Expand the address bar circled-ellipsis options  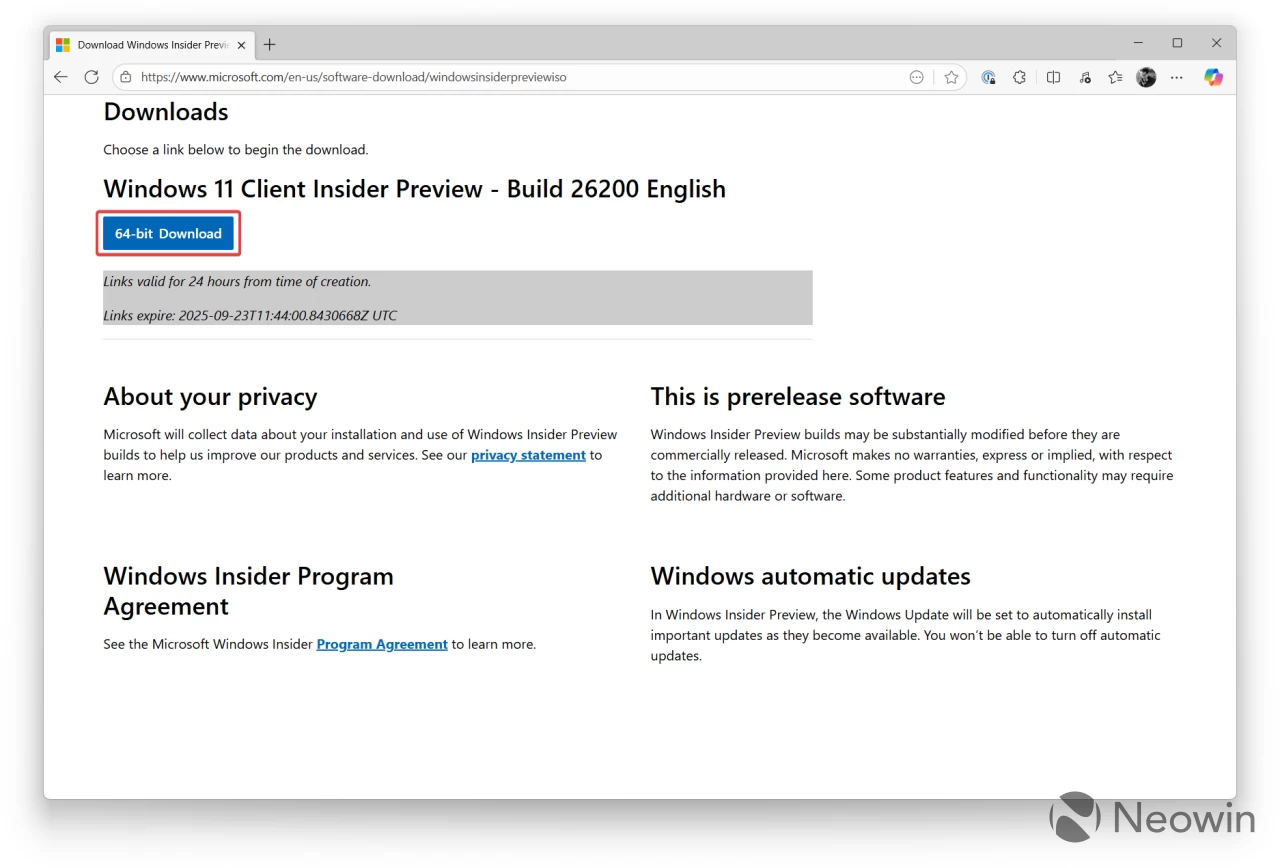916,77
